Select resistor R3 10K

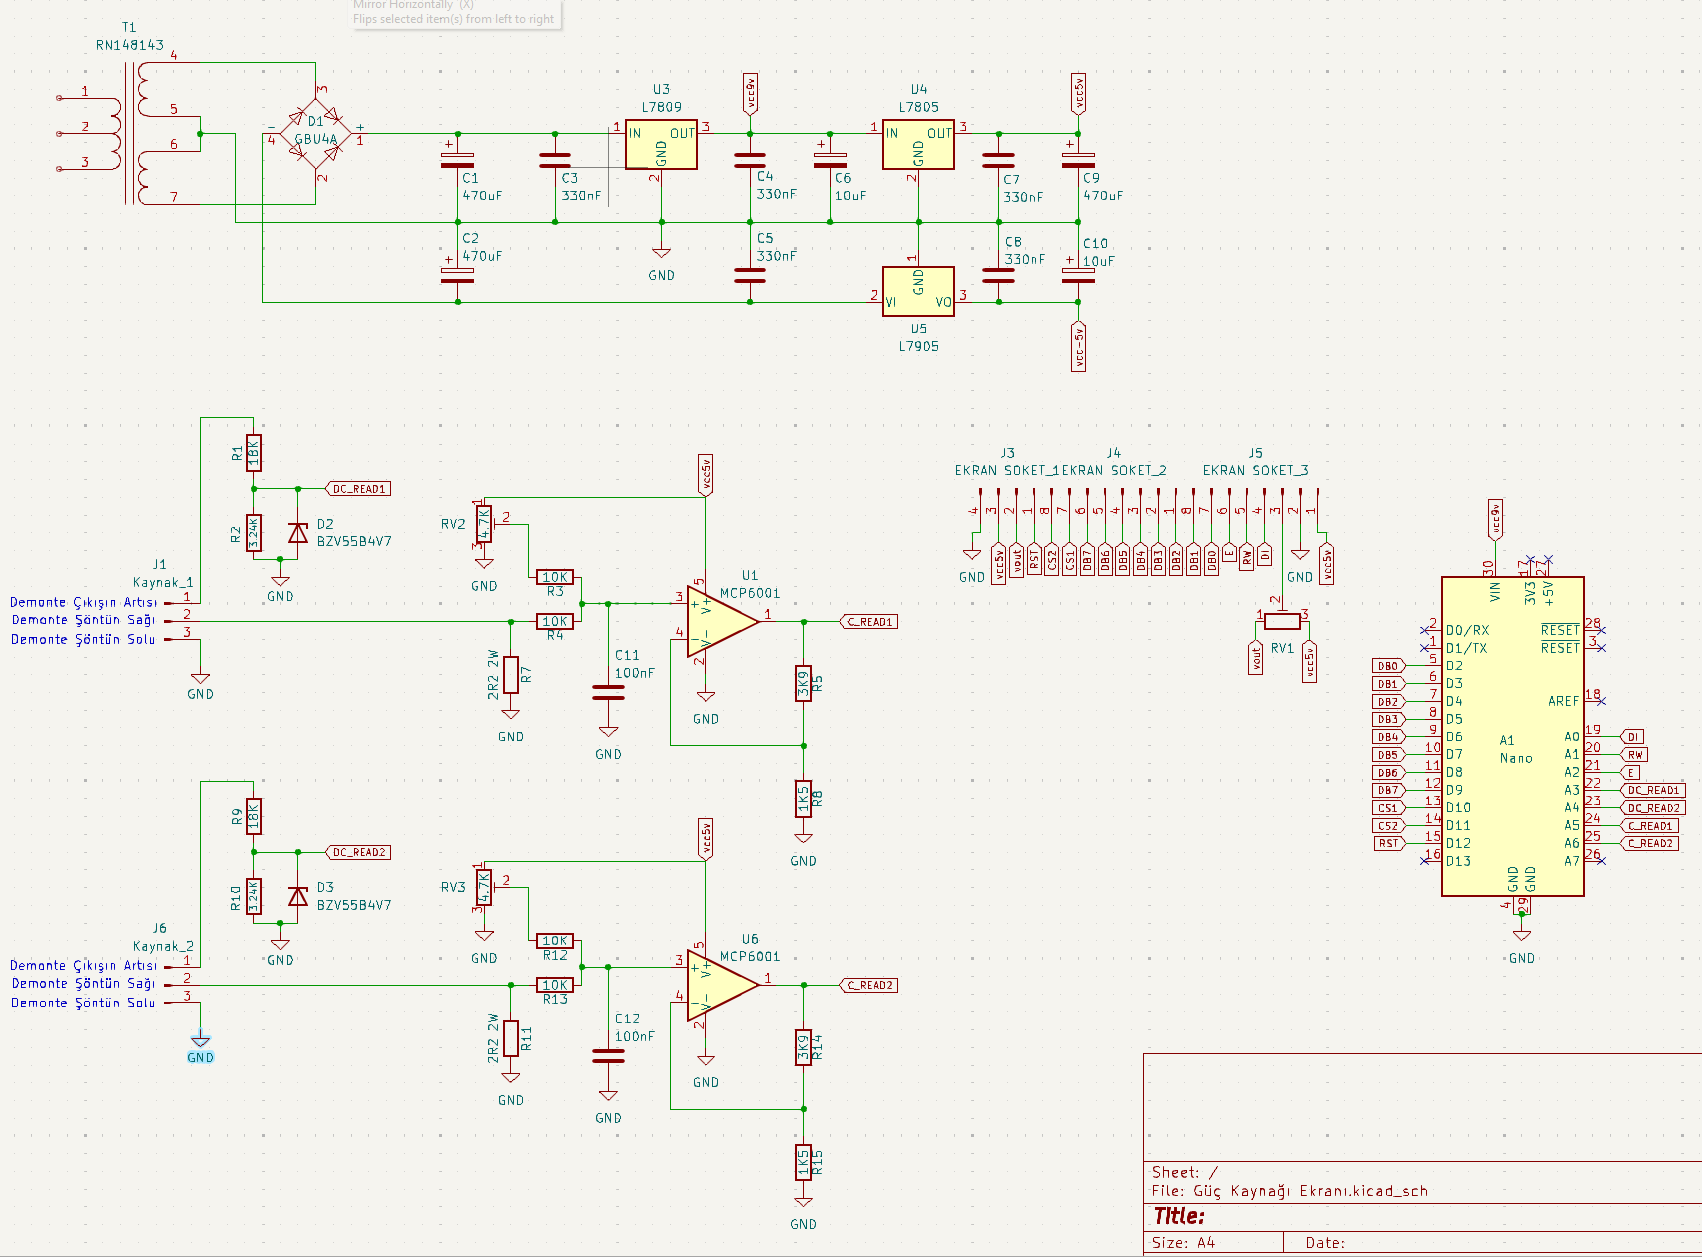point(555,577)
